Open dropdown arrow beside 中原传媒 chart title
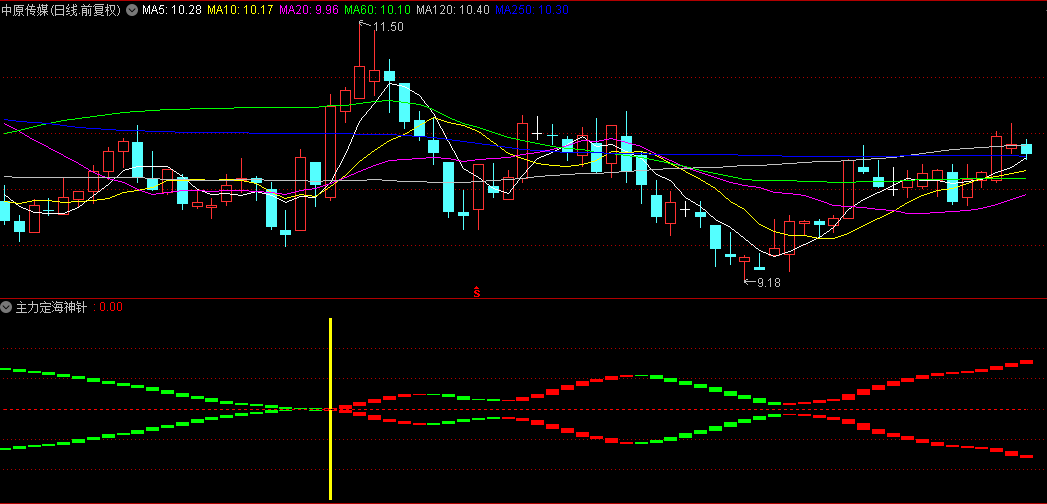 [x=131, y=10]
